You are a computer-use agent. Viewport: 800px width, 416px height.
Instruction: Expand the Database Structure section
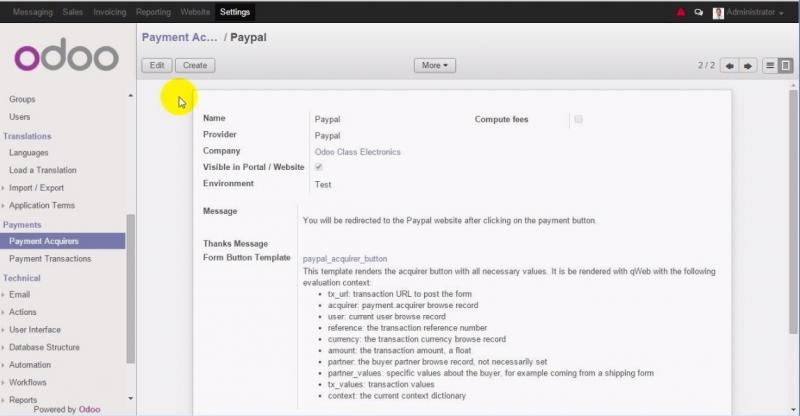[44, 347]
